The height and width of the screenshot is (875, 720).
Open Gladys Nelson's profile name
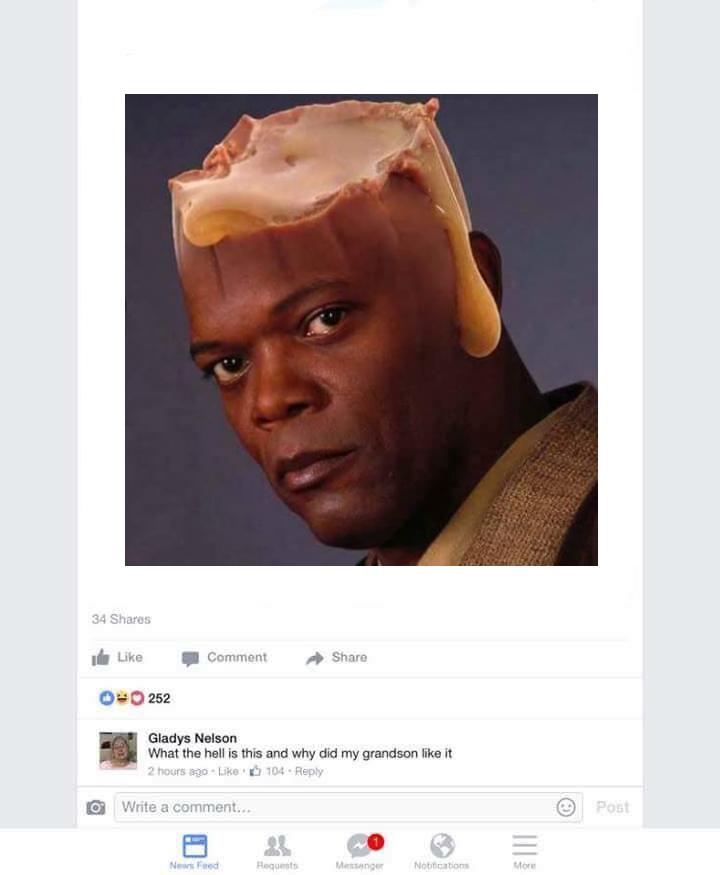pos(192,738)
